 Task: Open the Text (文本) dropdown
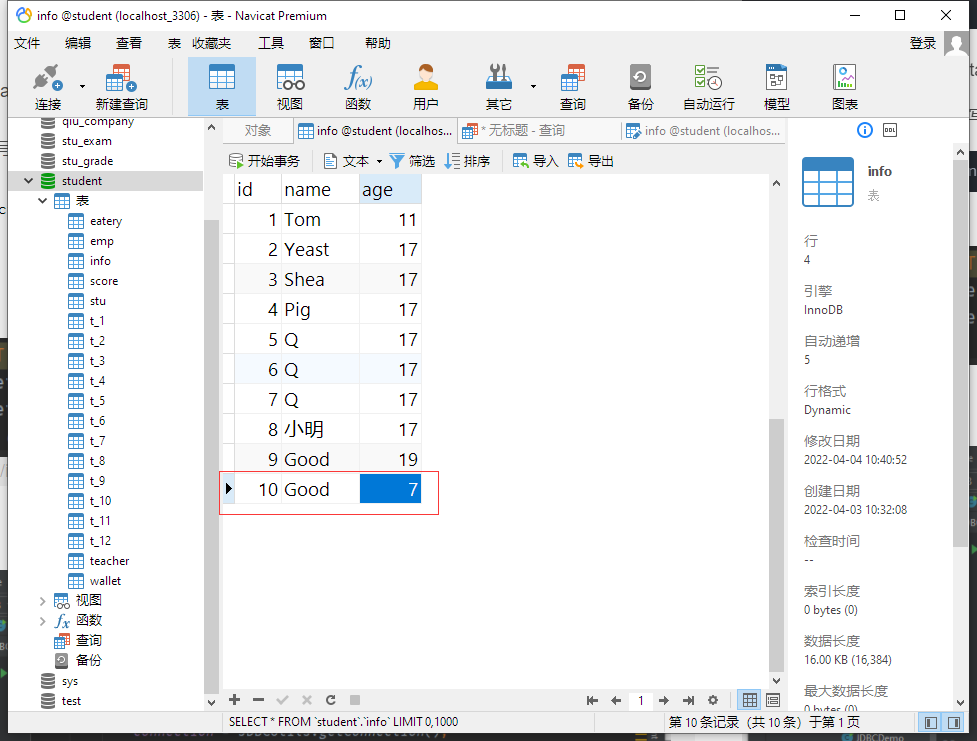click(352, 161)
